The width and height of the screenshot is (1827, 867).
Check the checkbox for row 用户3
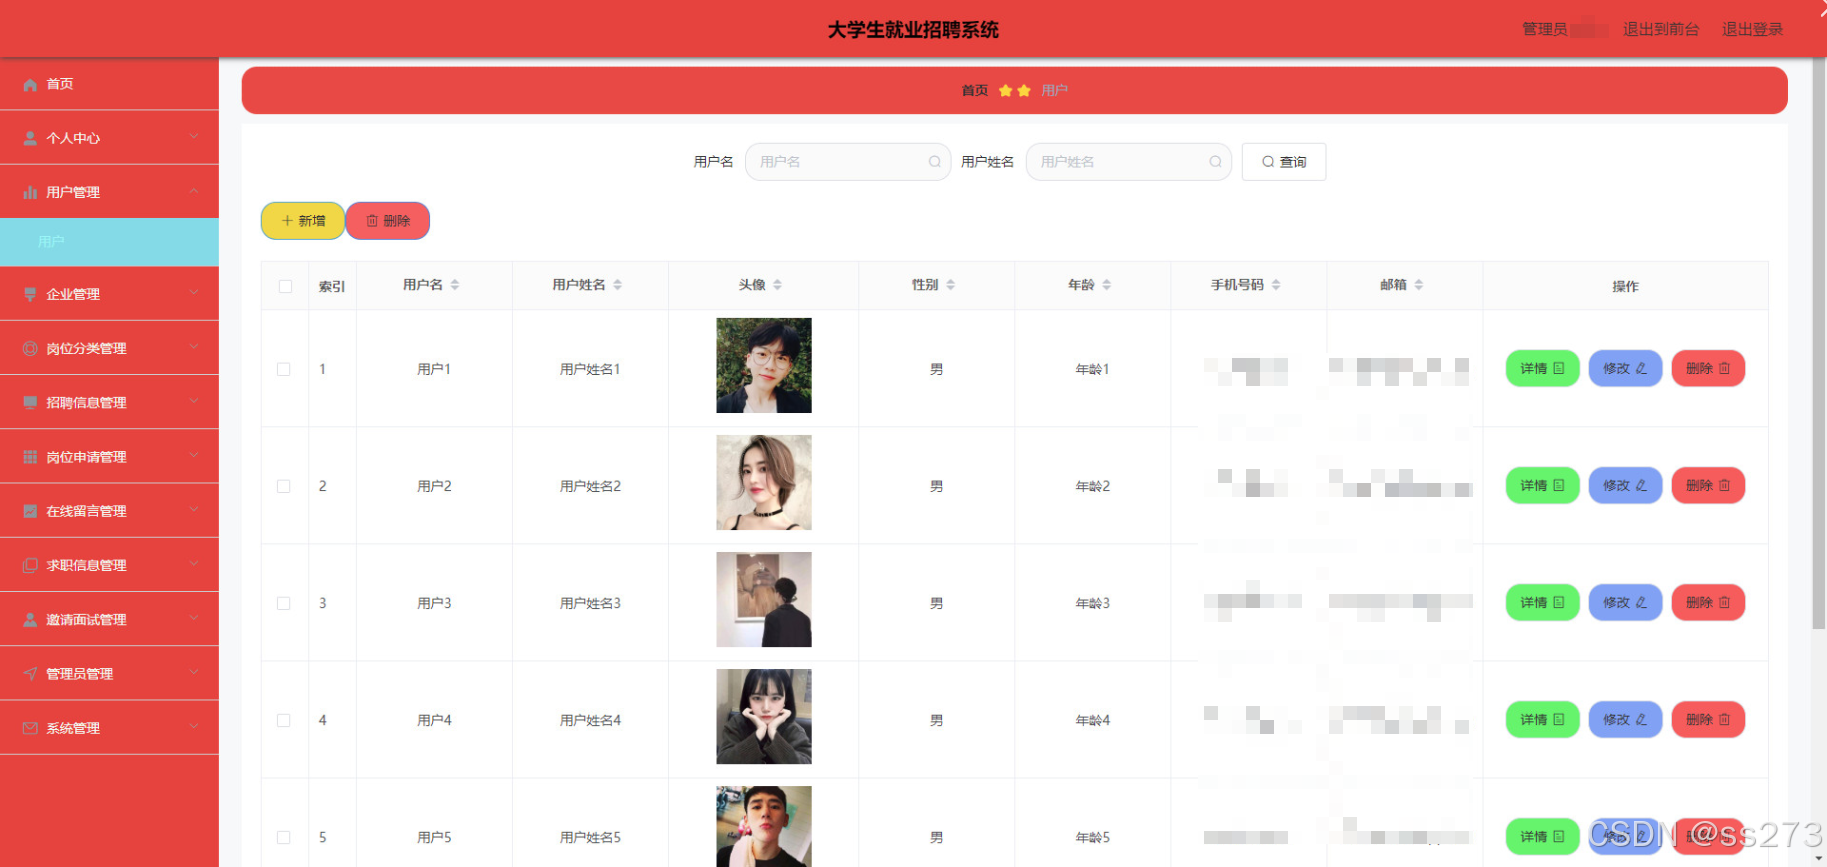(284, 603)
